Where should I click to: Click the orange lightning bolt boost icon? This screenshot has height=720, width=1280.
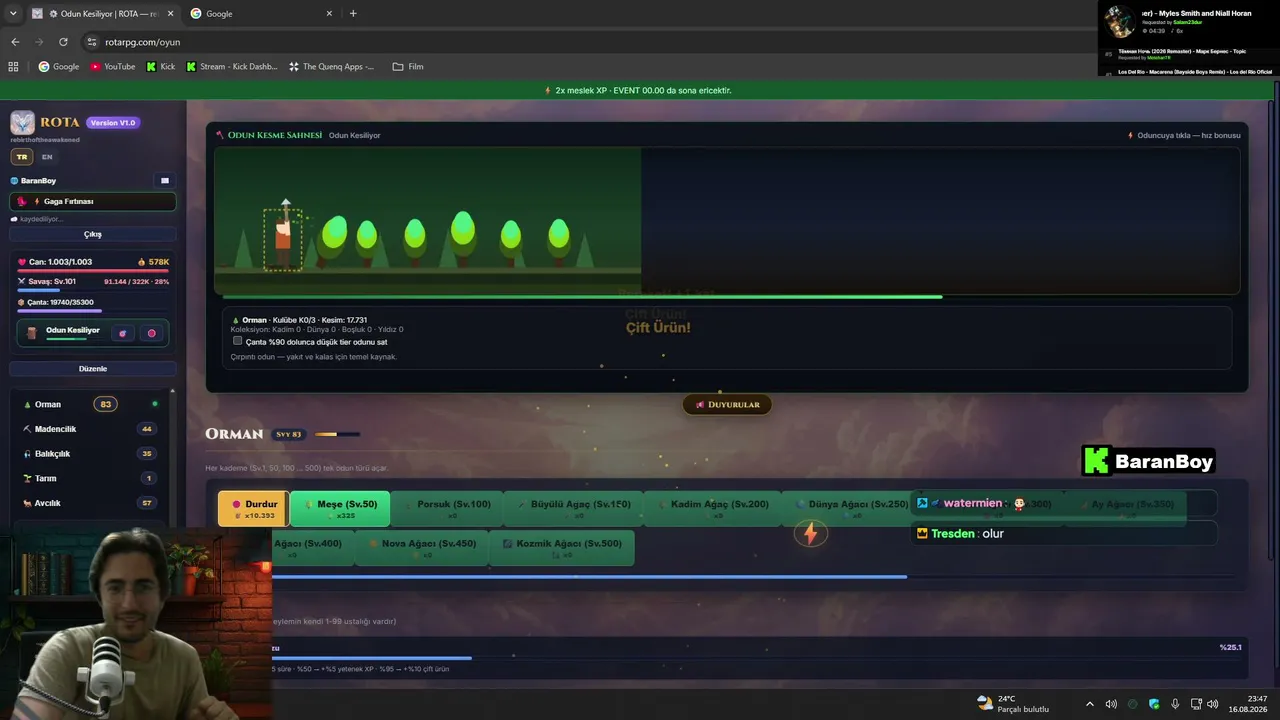[x=810, y=533]
